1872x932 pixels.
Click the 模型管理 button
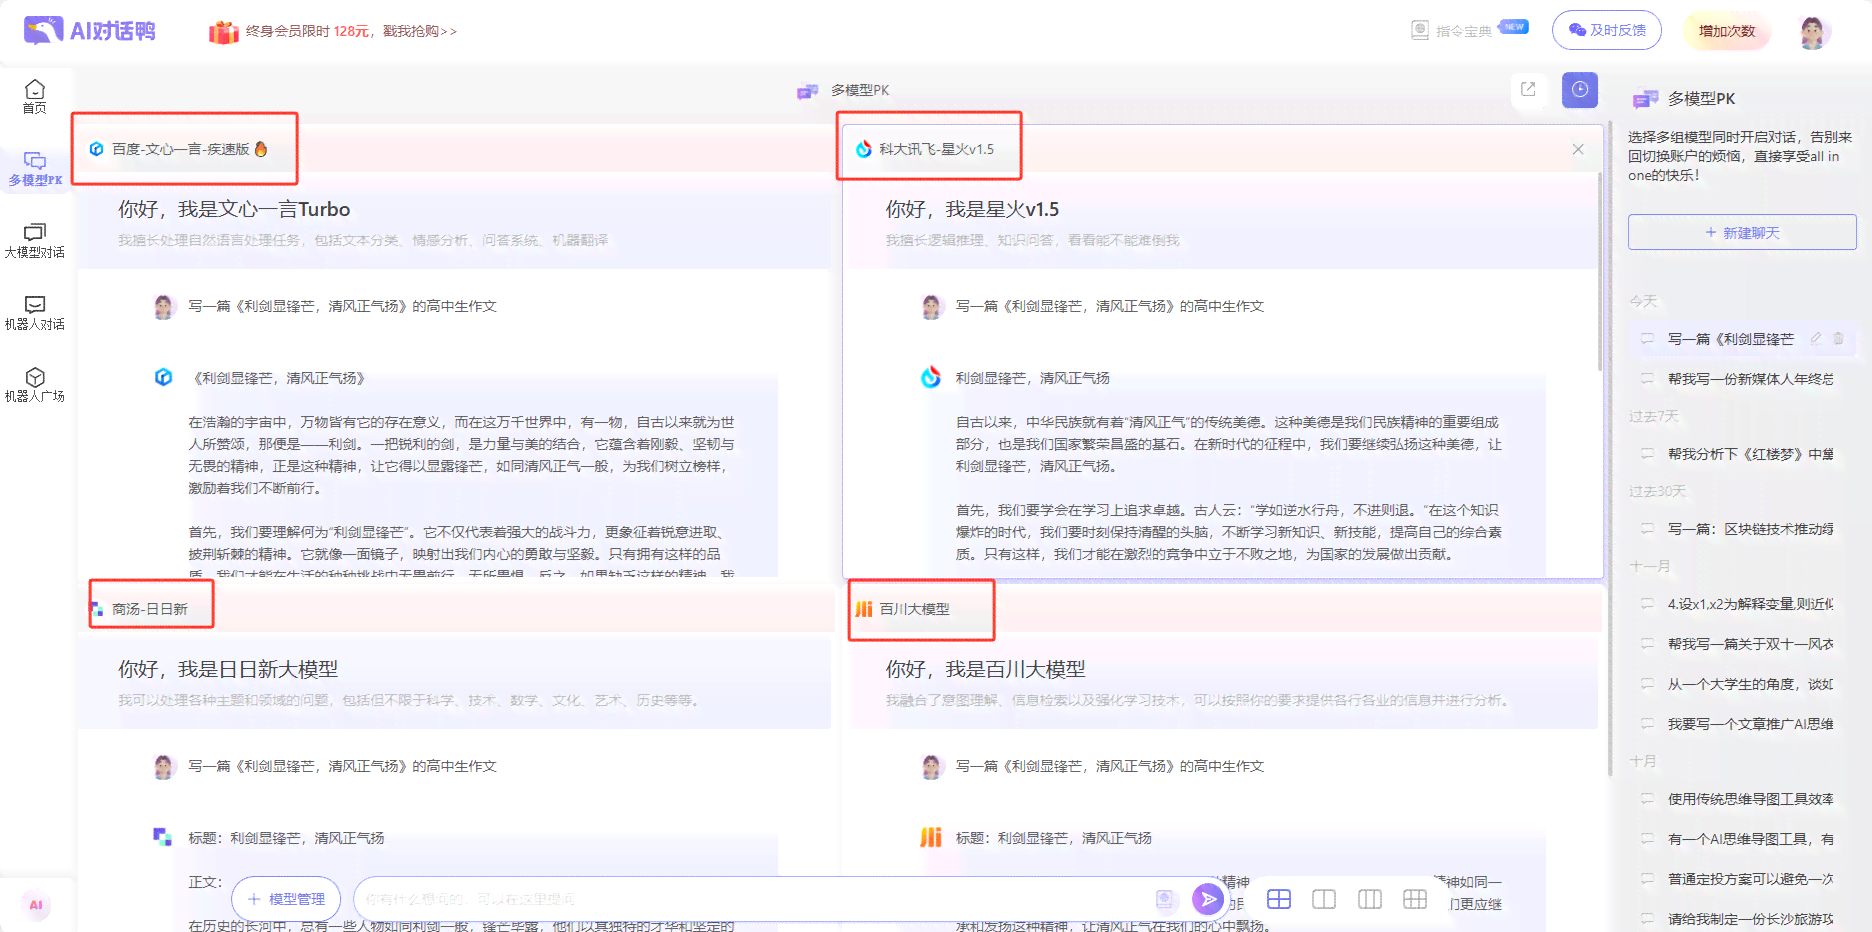286,899
